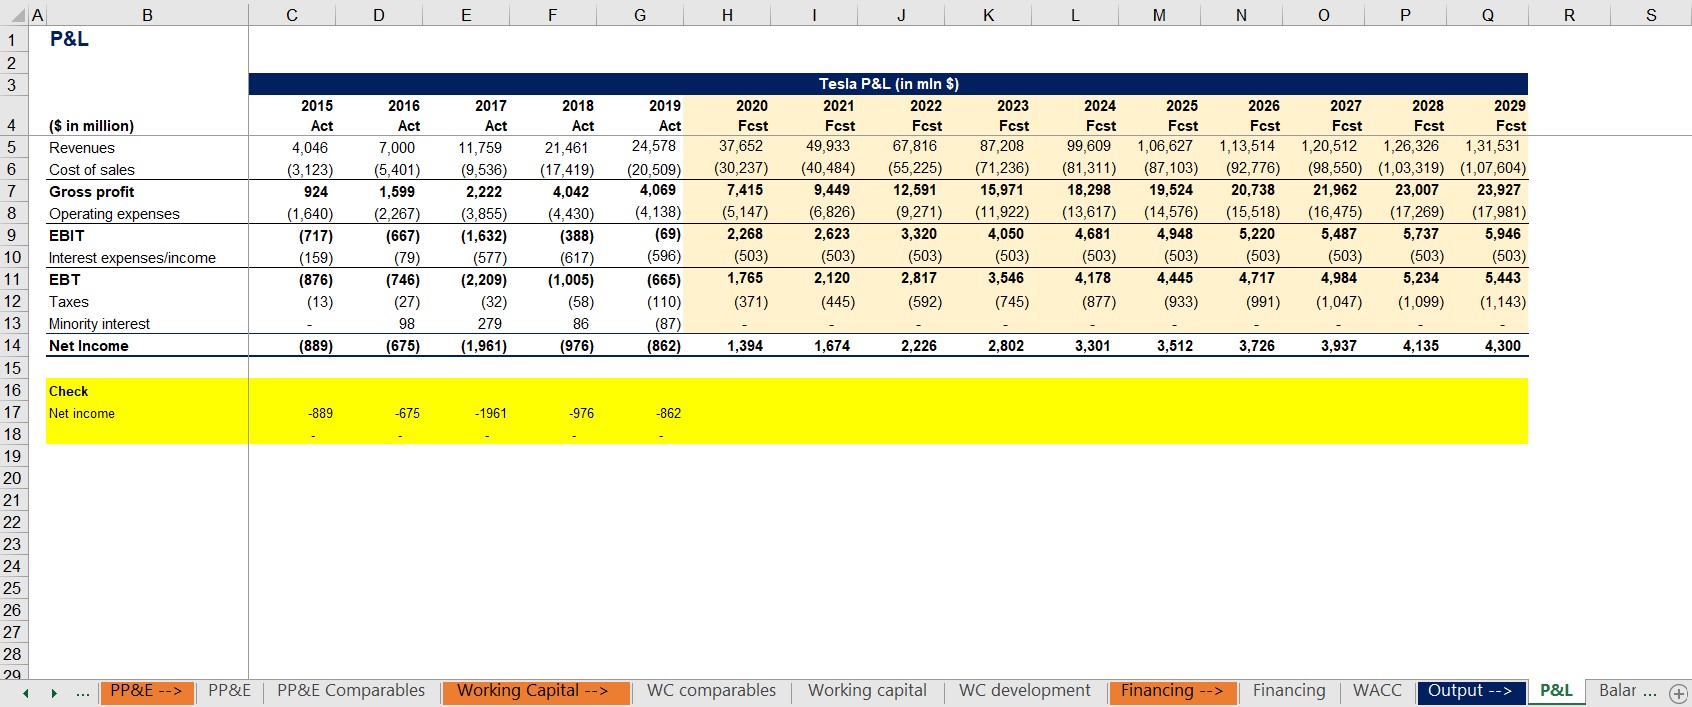Select row 14 header
Image resolution: width=1692 pixels, height=707 pixels.
[13, 345]
